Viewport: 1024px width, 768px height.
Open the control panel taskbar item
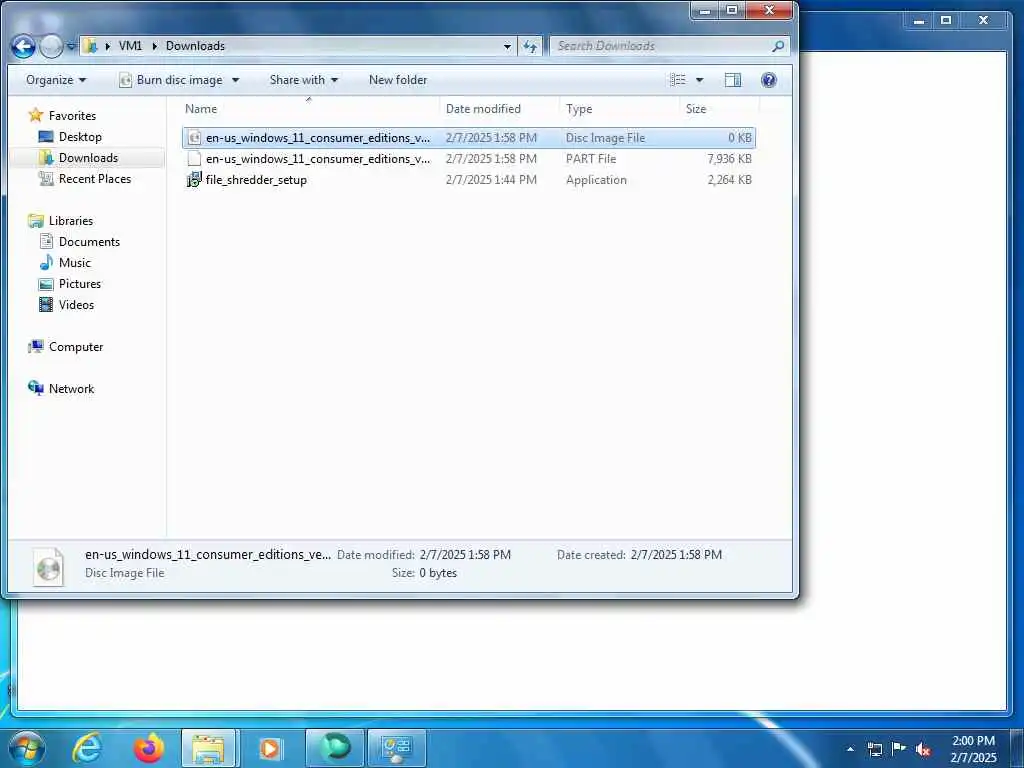click(x=396, y=748)
